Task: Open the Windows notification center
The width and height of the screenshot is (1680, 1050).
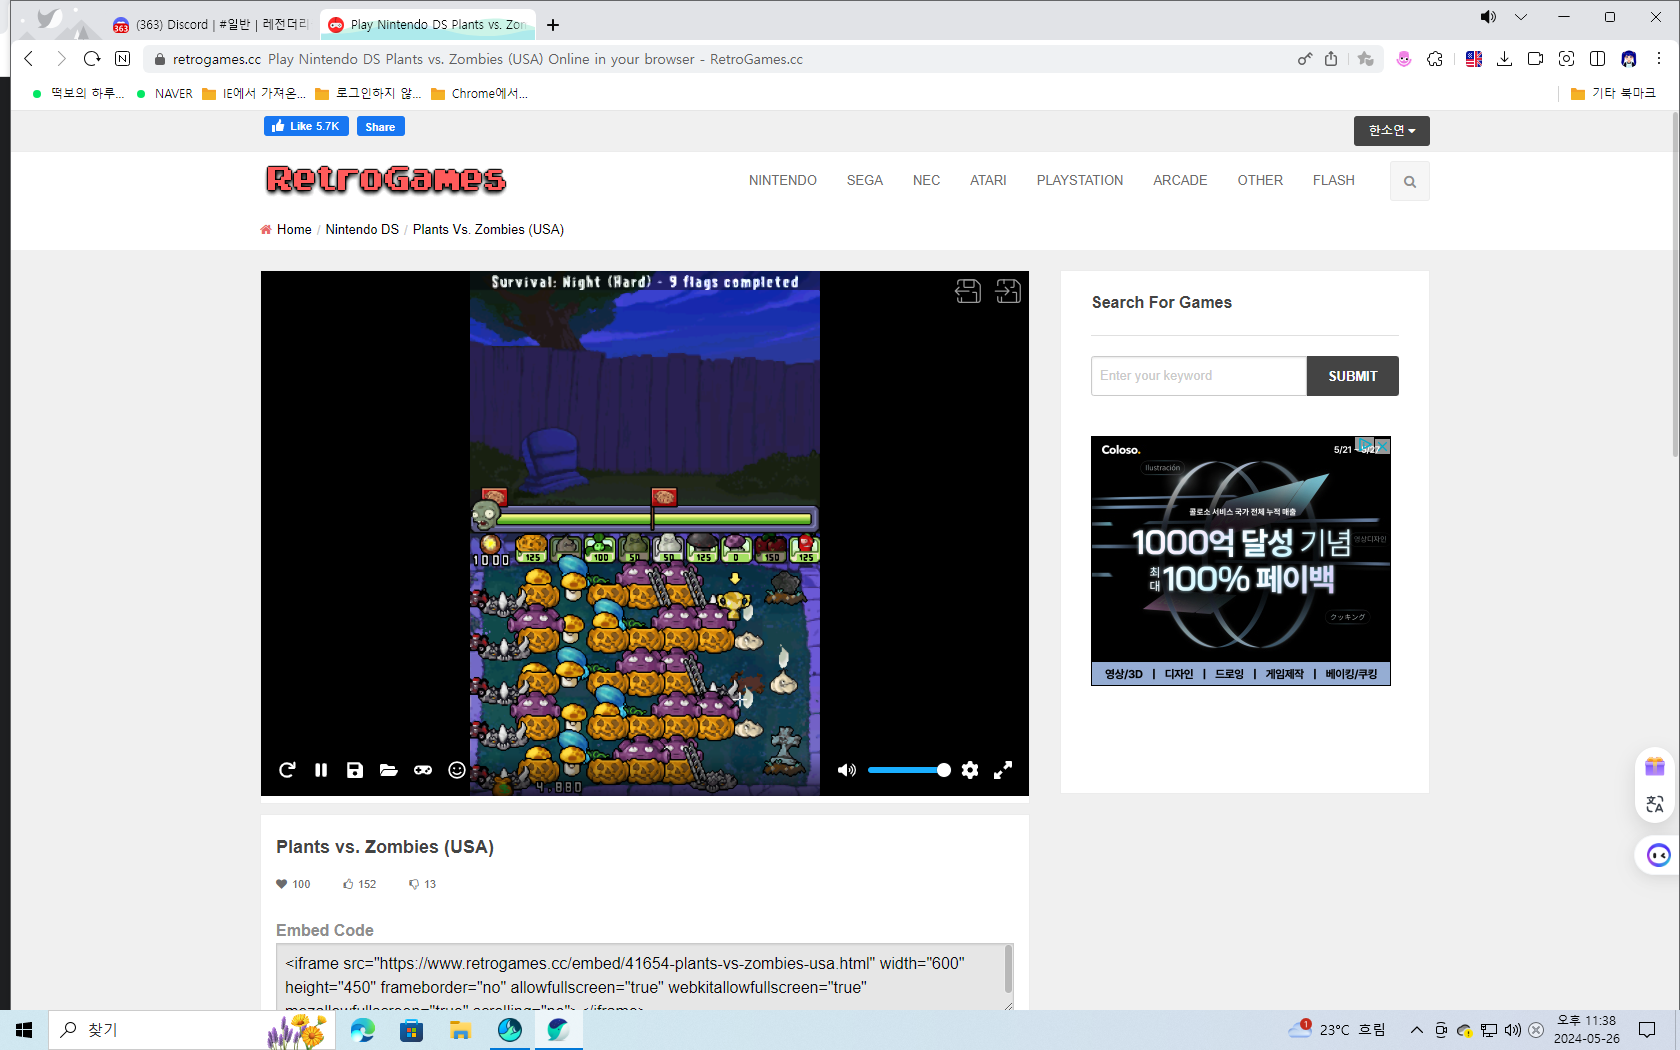Action: pos(1647,1030)
